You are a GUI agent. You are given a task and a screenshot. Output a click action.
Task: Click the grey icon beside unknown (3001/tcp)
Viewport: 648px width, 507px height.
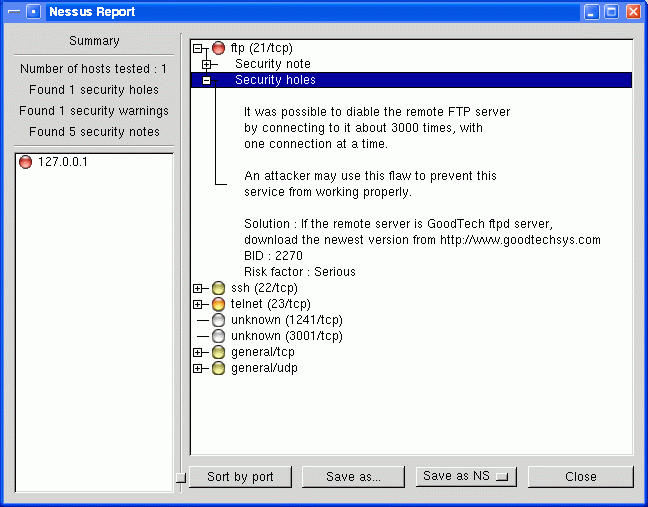pyautogui.click(x=218, y=336)
